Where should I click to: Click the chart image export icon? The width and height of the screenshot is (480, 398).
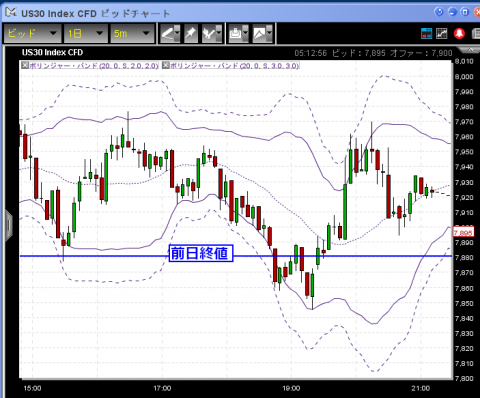(260, 33)
